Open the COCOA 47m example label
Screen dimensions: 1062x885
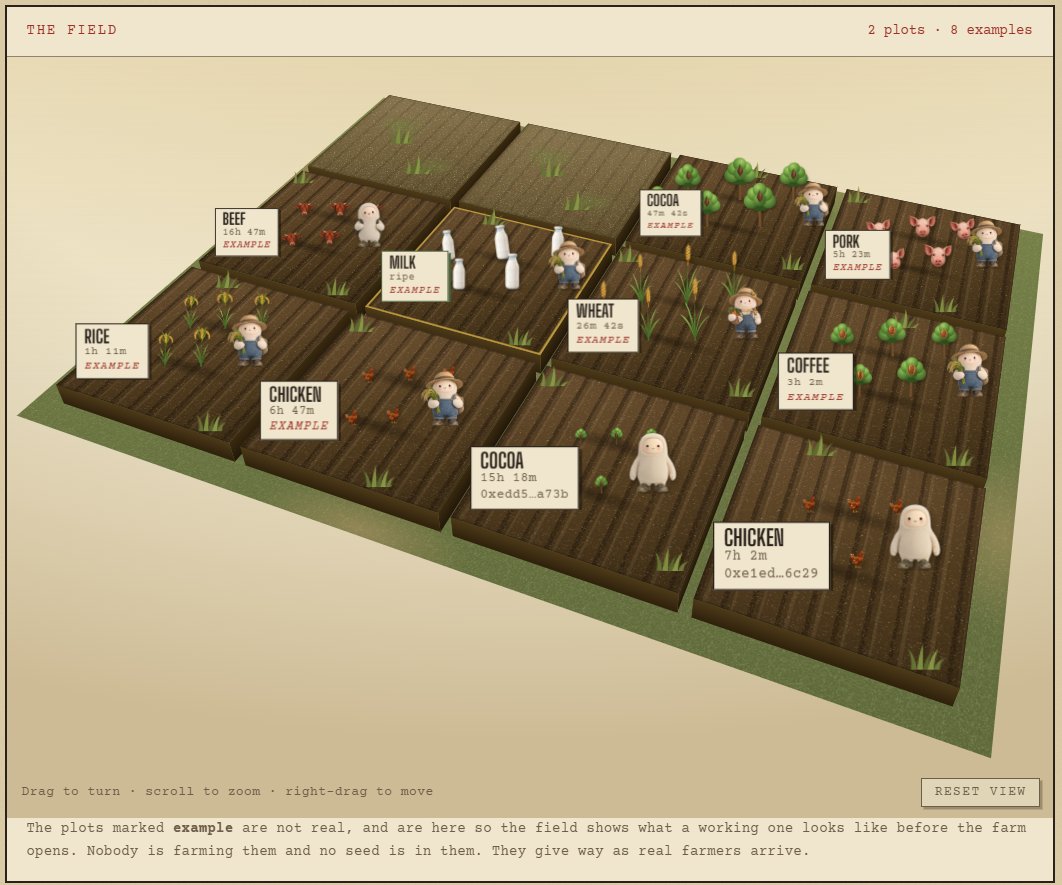tap(670, 213)
